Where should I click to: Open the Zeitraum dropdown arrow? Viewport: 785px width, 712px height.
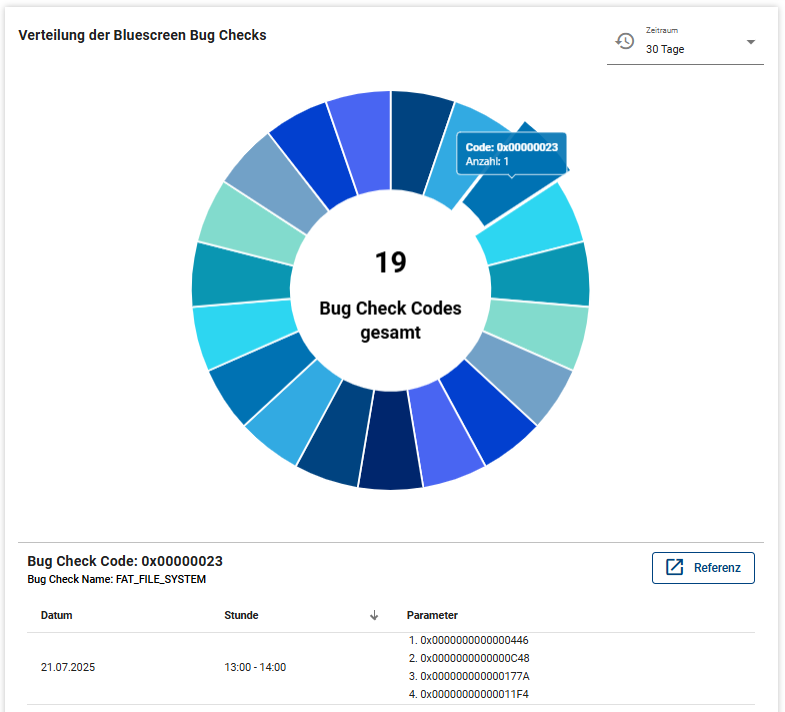pos(751,42)
